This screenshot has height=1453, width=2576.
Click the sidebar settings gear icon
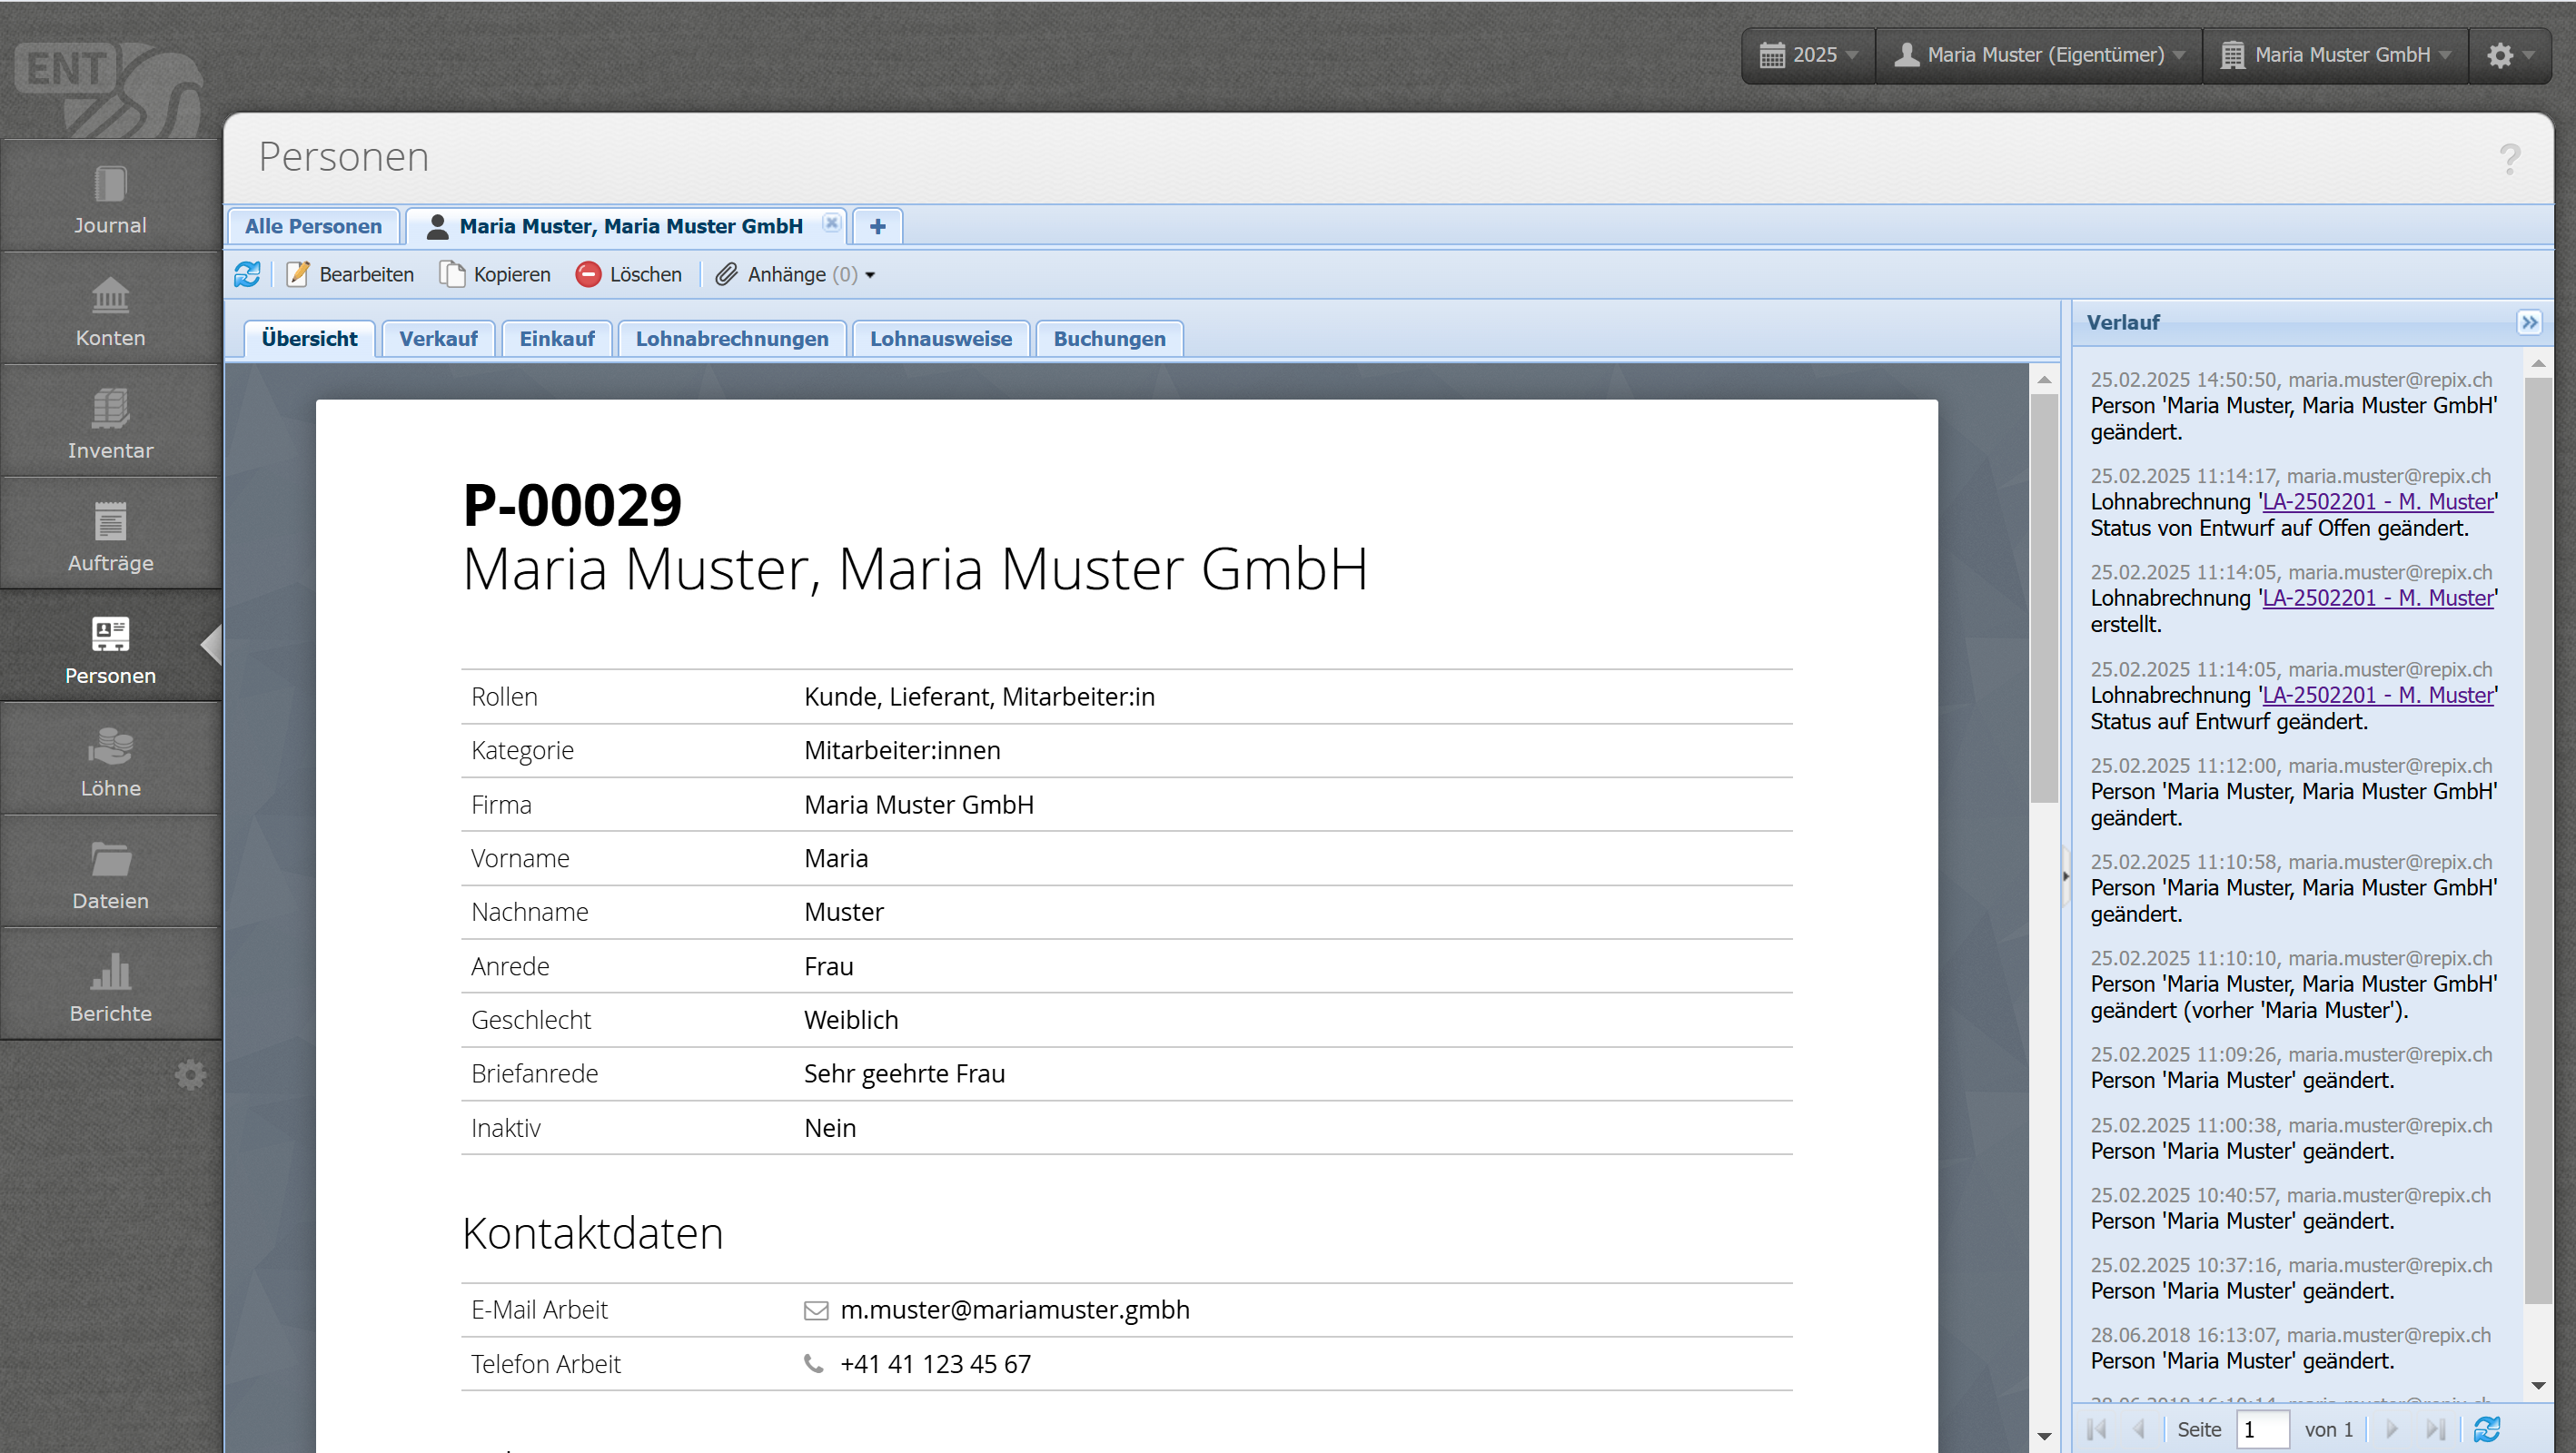tap(190, 1075)
